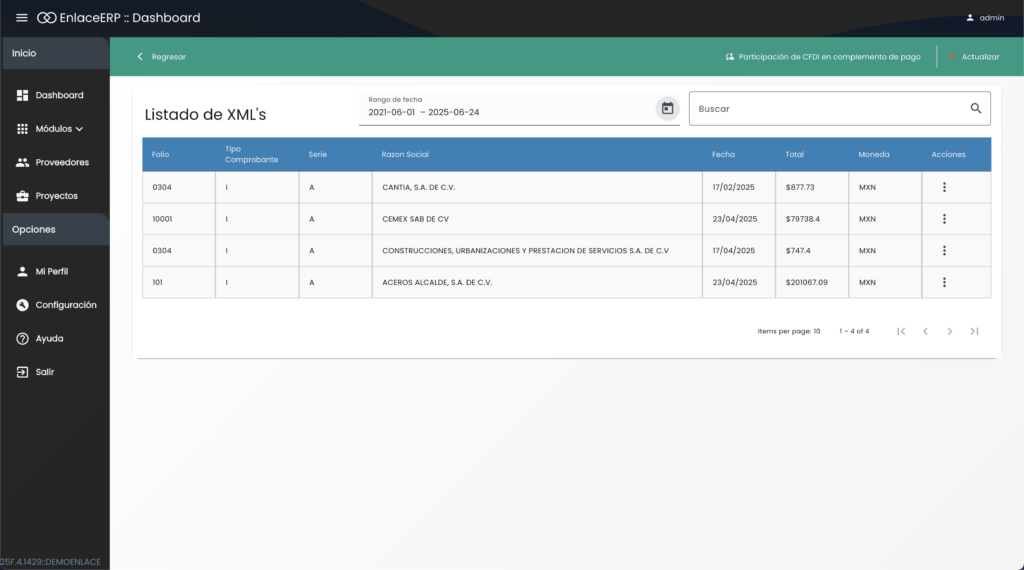Sort by the Fecha column header
The height and width of the screenshot is (570, 1024).
[723, 155]
